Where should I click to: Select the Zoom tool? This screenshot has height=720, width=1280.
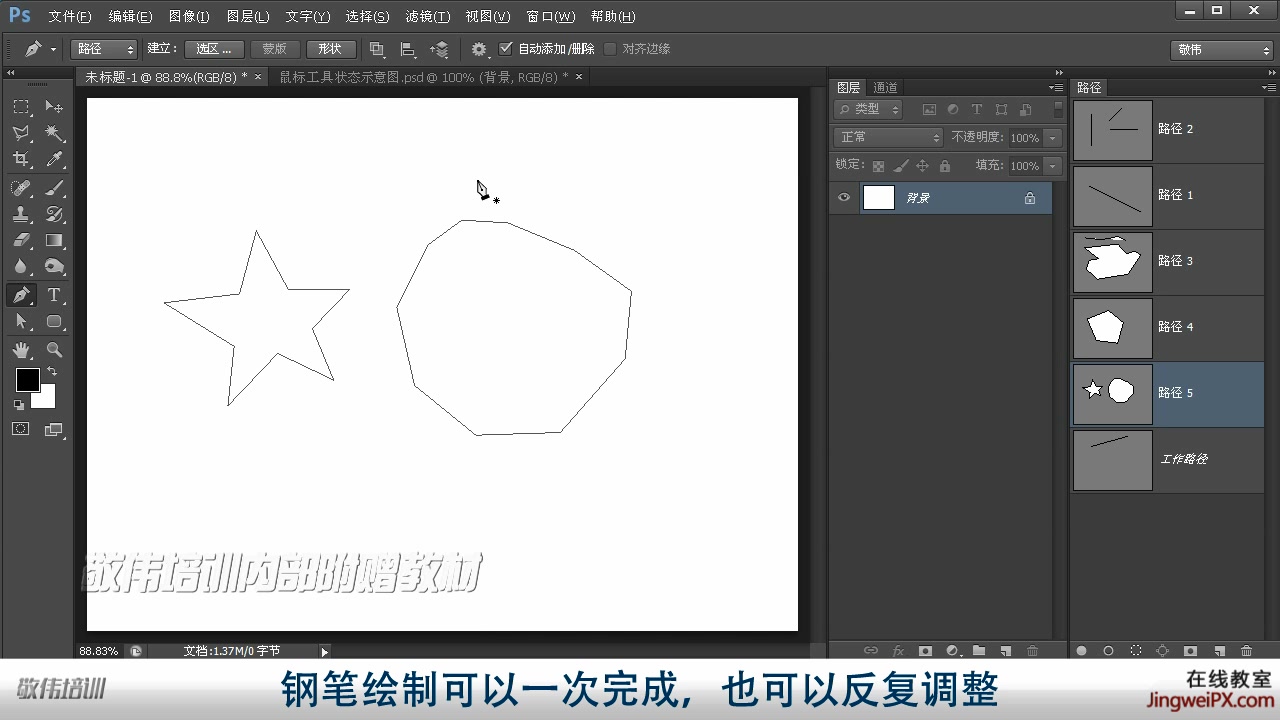tap(55, 349)
